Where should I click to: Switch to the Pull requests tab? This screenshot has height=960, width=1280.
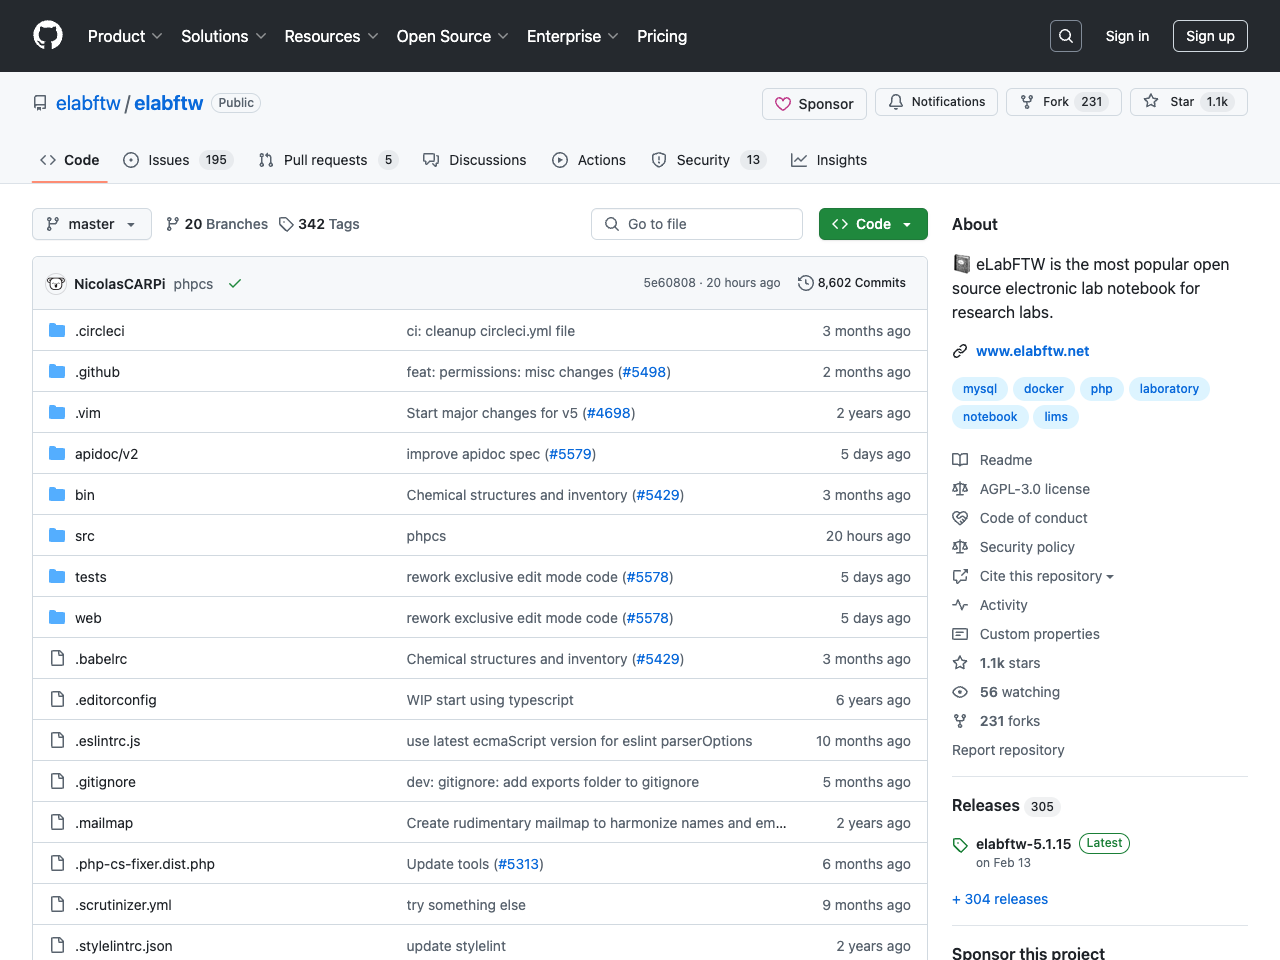click(328, 160)
